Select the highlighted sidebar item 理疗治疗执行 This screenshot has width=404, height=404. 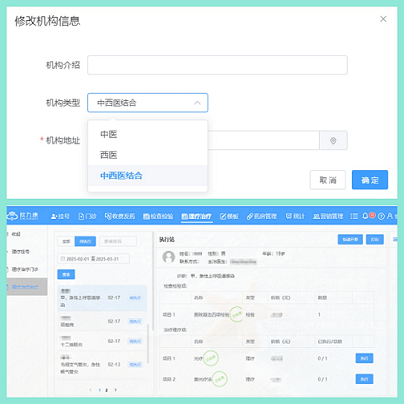click(27, 287)
